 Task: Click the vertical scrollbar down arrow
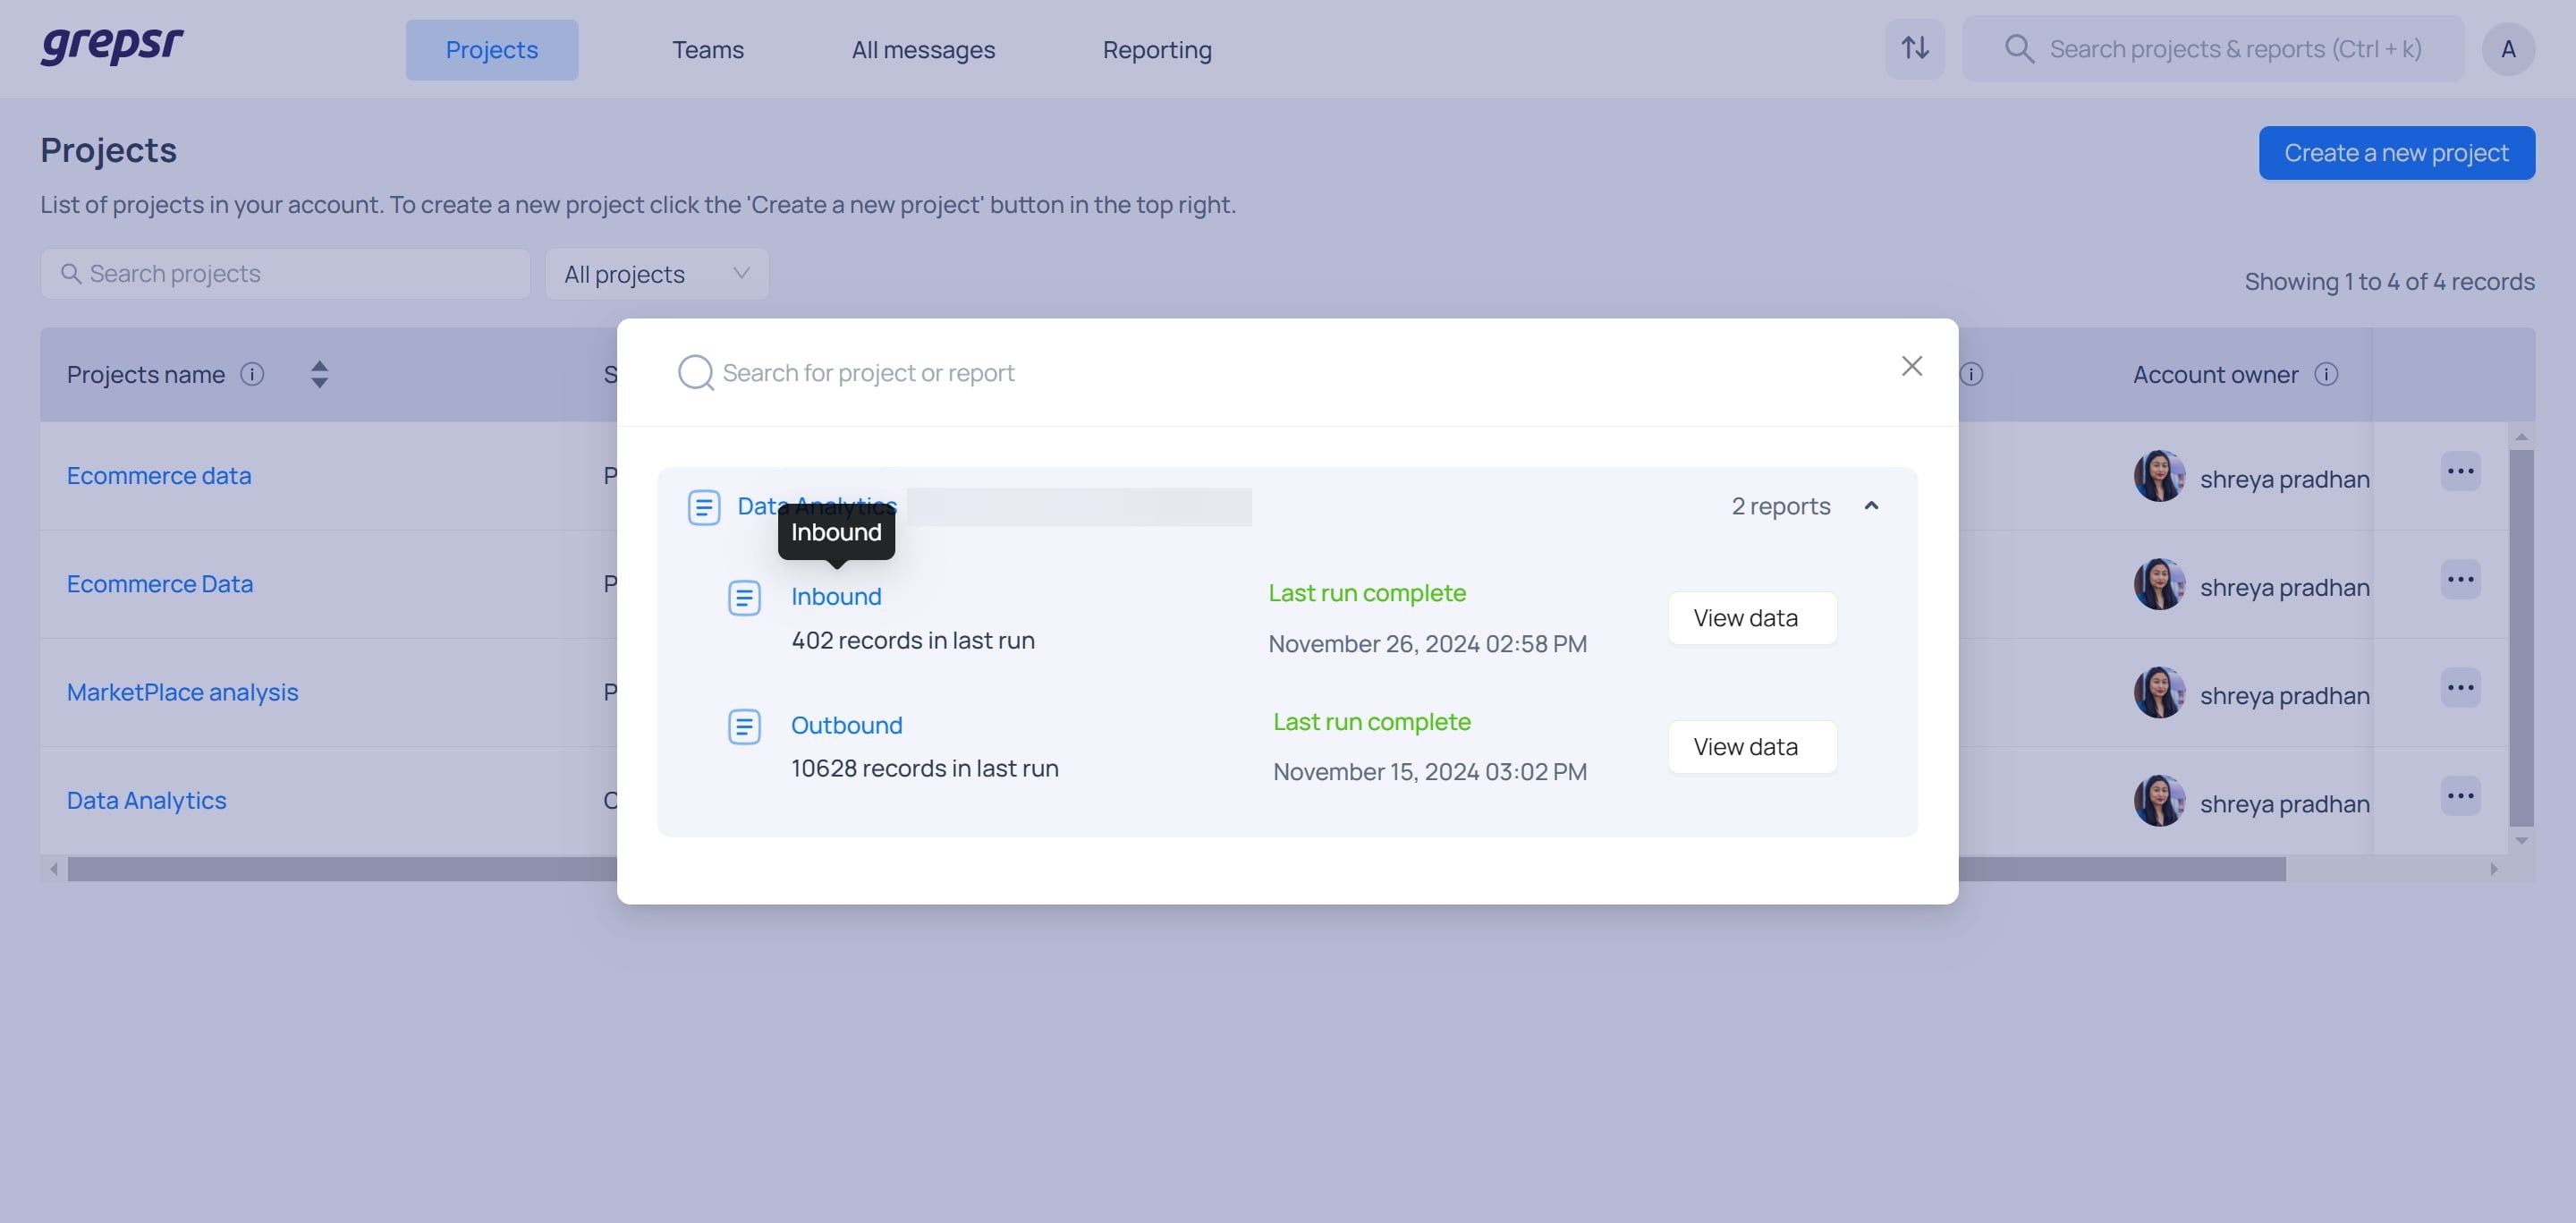2521,841
